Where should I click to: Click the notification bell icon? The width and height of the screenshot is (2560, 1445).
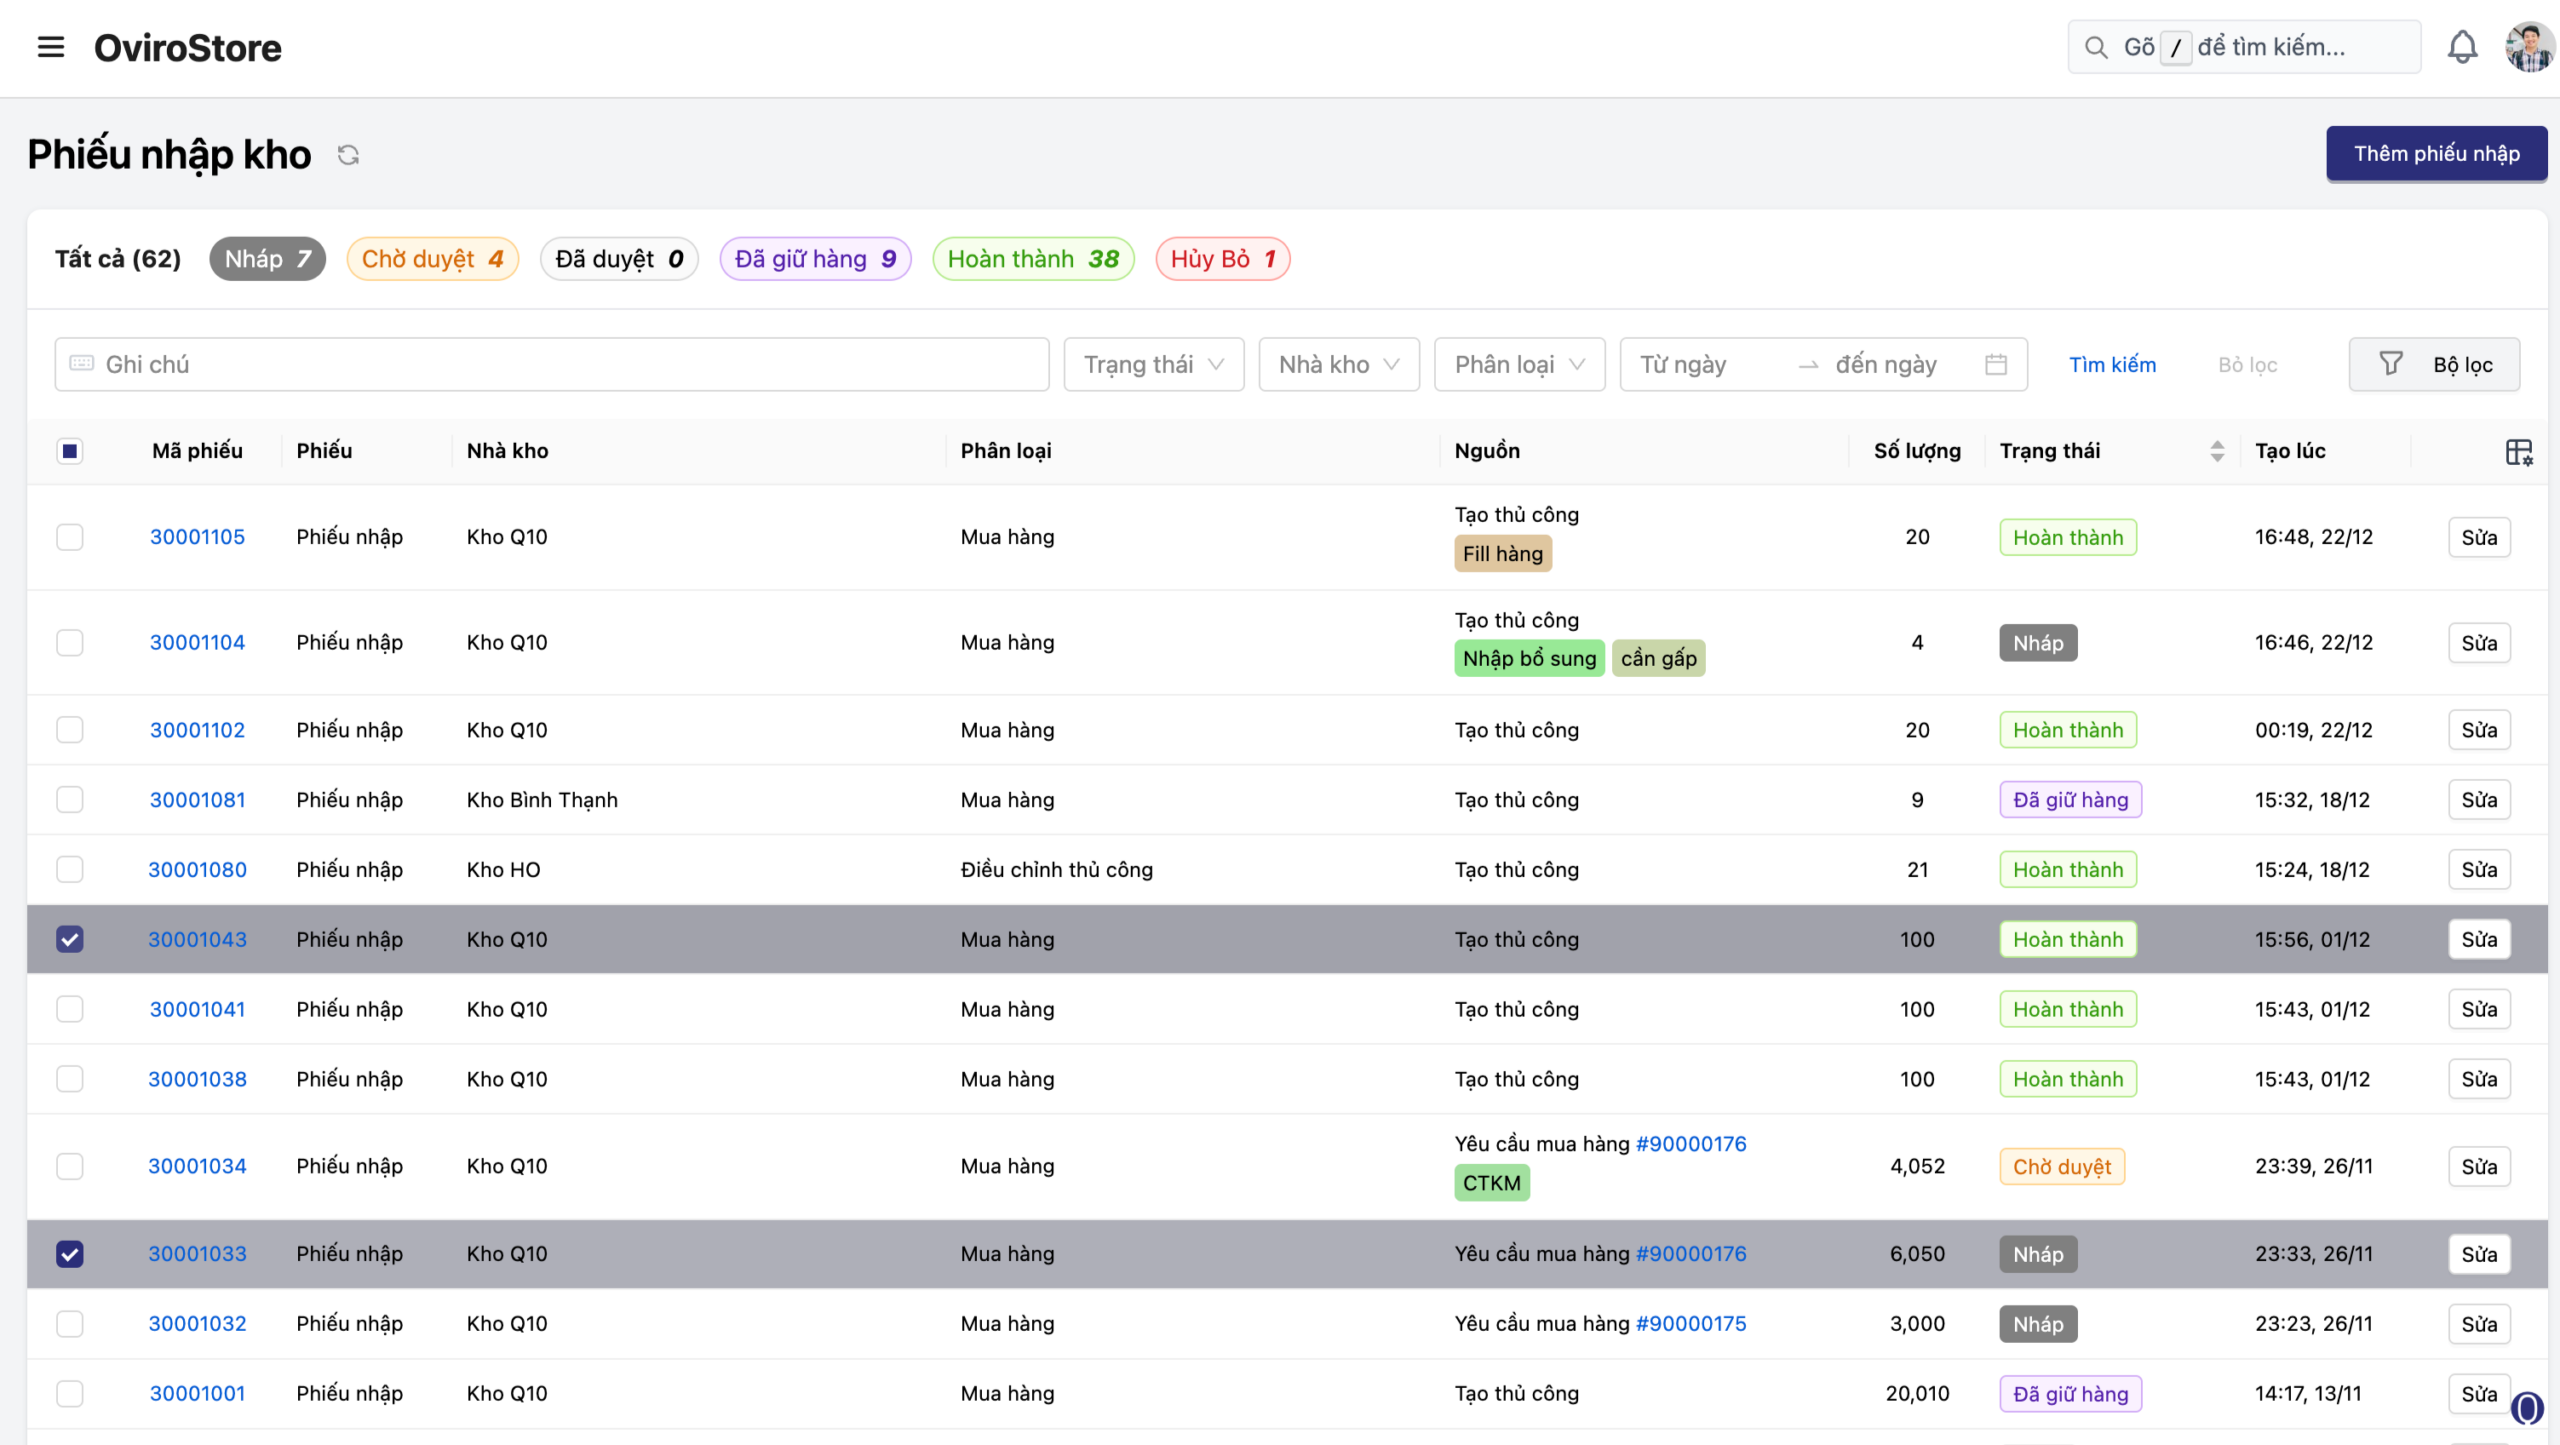pos(2462,47)
